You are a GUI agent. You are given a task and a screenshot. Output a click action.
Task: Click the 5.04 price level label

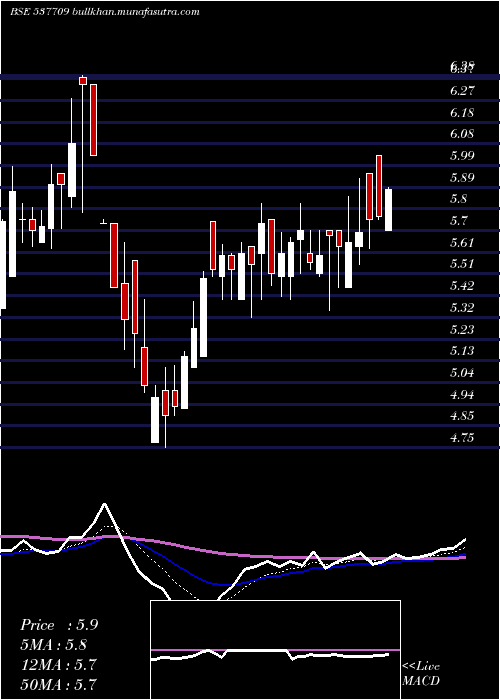(462, 373)
